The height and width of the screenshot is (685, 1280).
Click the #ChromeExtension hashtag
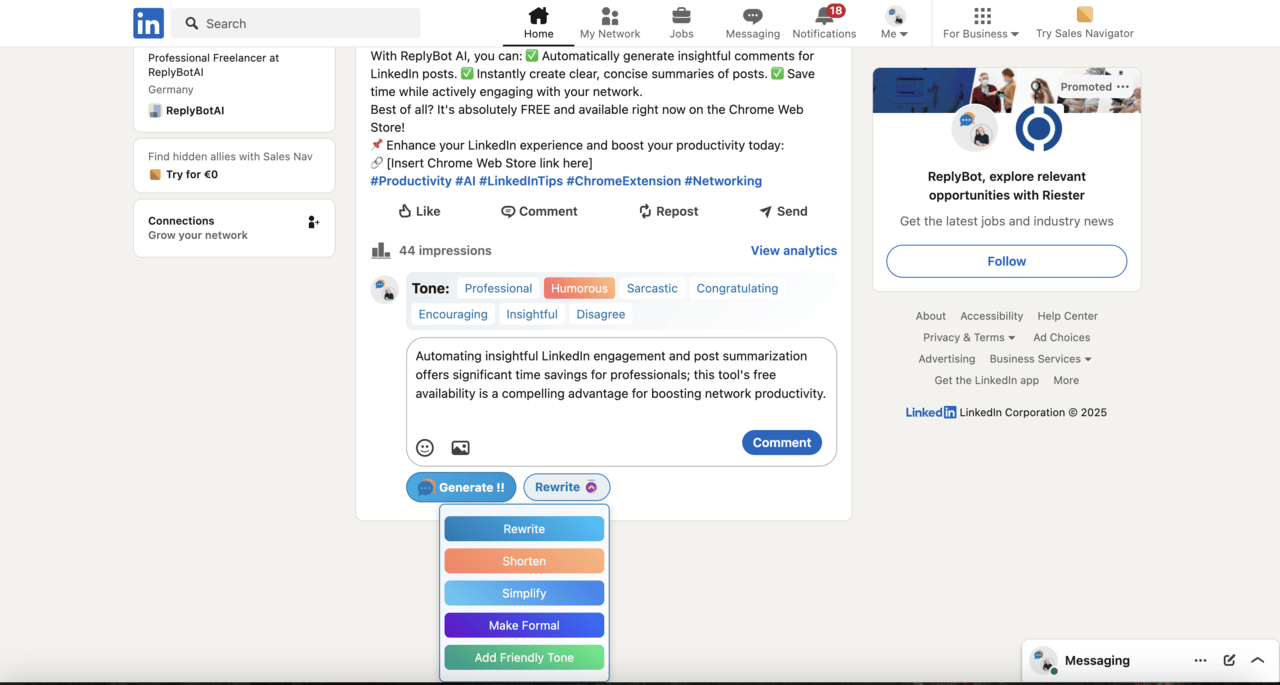[623, 181]
